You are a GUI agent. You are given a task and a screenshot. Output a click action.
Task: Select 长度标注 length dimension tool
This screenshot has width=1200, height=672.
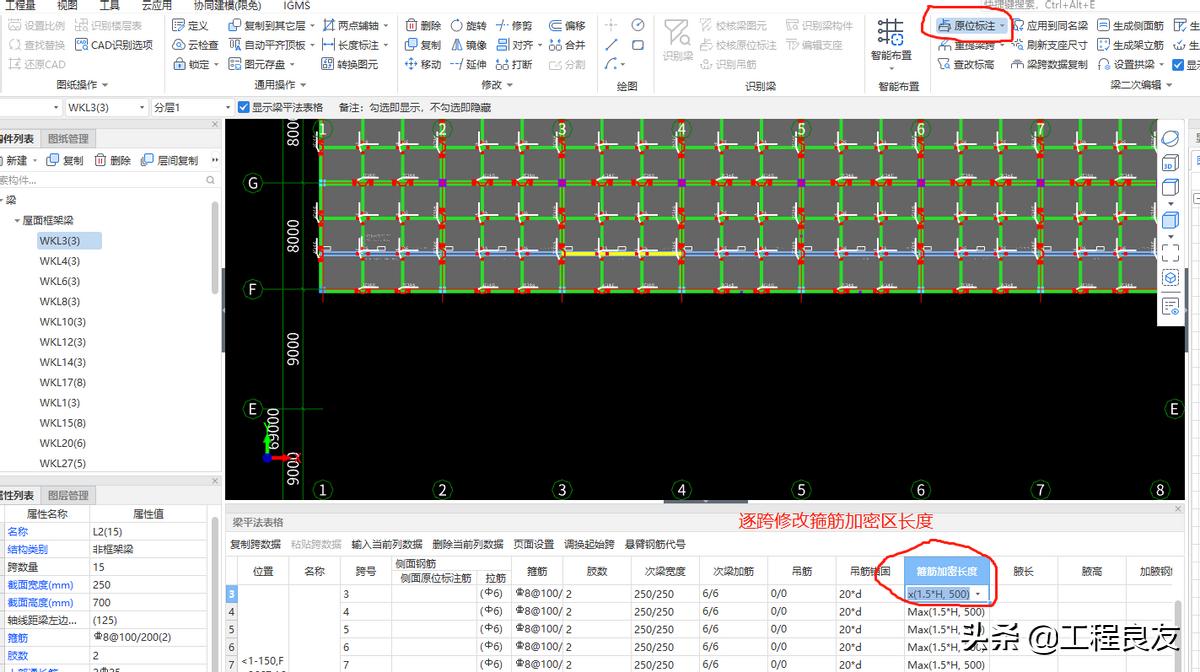click(353, 45)
